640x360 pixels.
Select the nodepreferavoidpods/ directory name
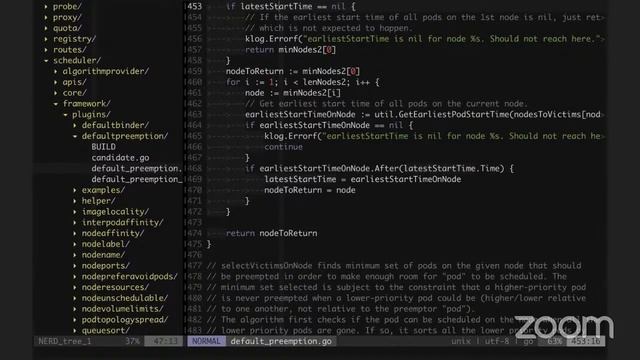[x=130, y=277]
